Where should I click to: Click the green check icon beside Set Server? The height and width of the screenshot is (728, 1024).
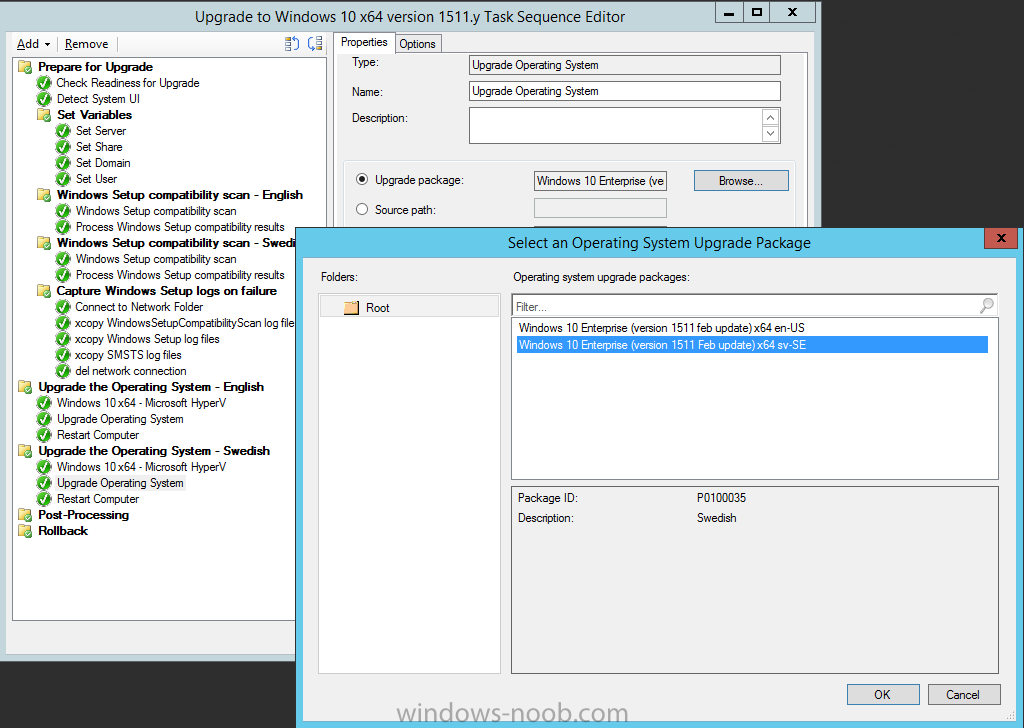click(x=63, y=131)
